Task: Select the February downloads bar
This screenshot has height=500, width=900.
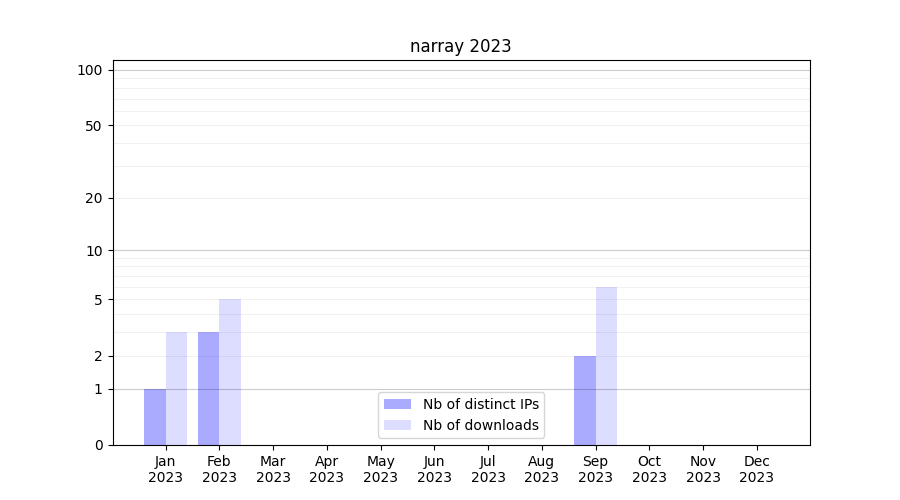Action: click(x=230, y=372)
